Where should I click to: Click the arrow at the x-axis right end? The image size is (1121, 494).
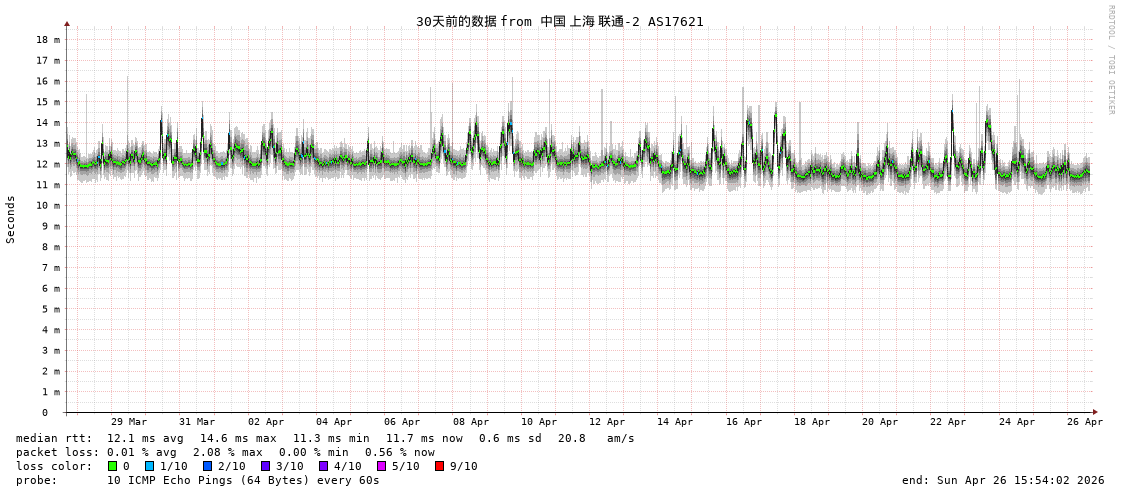[1095, 412]
